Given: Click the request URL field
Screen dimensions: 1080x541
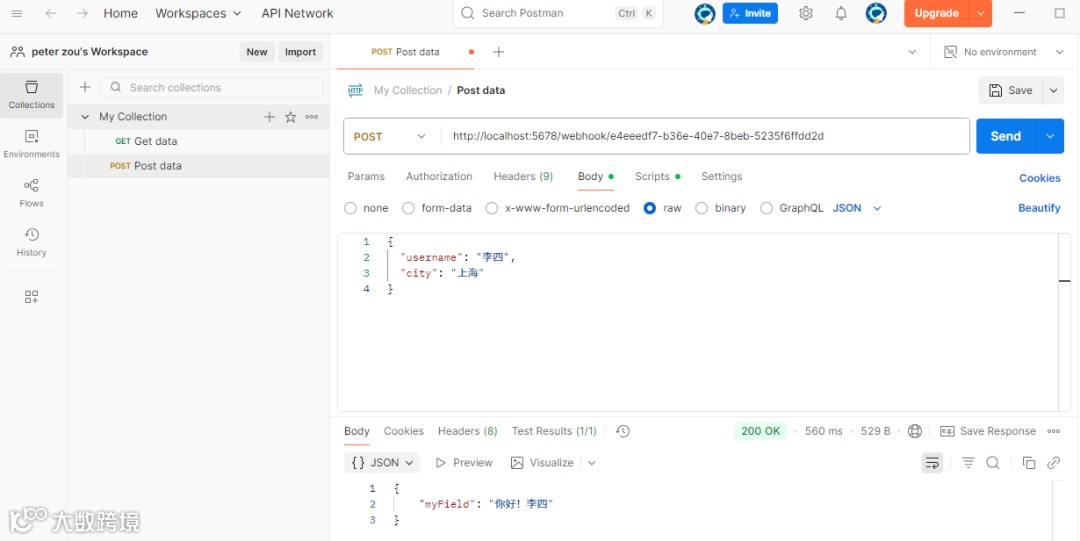Looking at the screenshot, I should (x=705, y=136).
